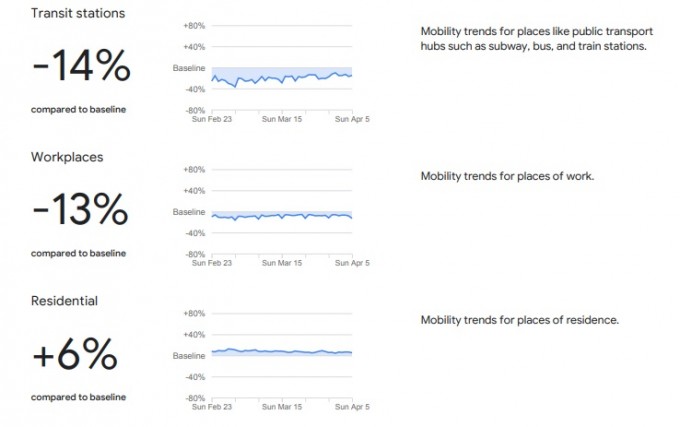The height and width of the screenshot is (427, 680).
Task: Click the Workplaces heading
Action: click(x=67, y=157)
